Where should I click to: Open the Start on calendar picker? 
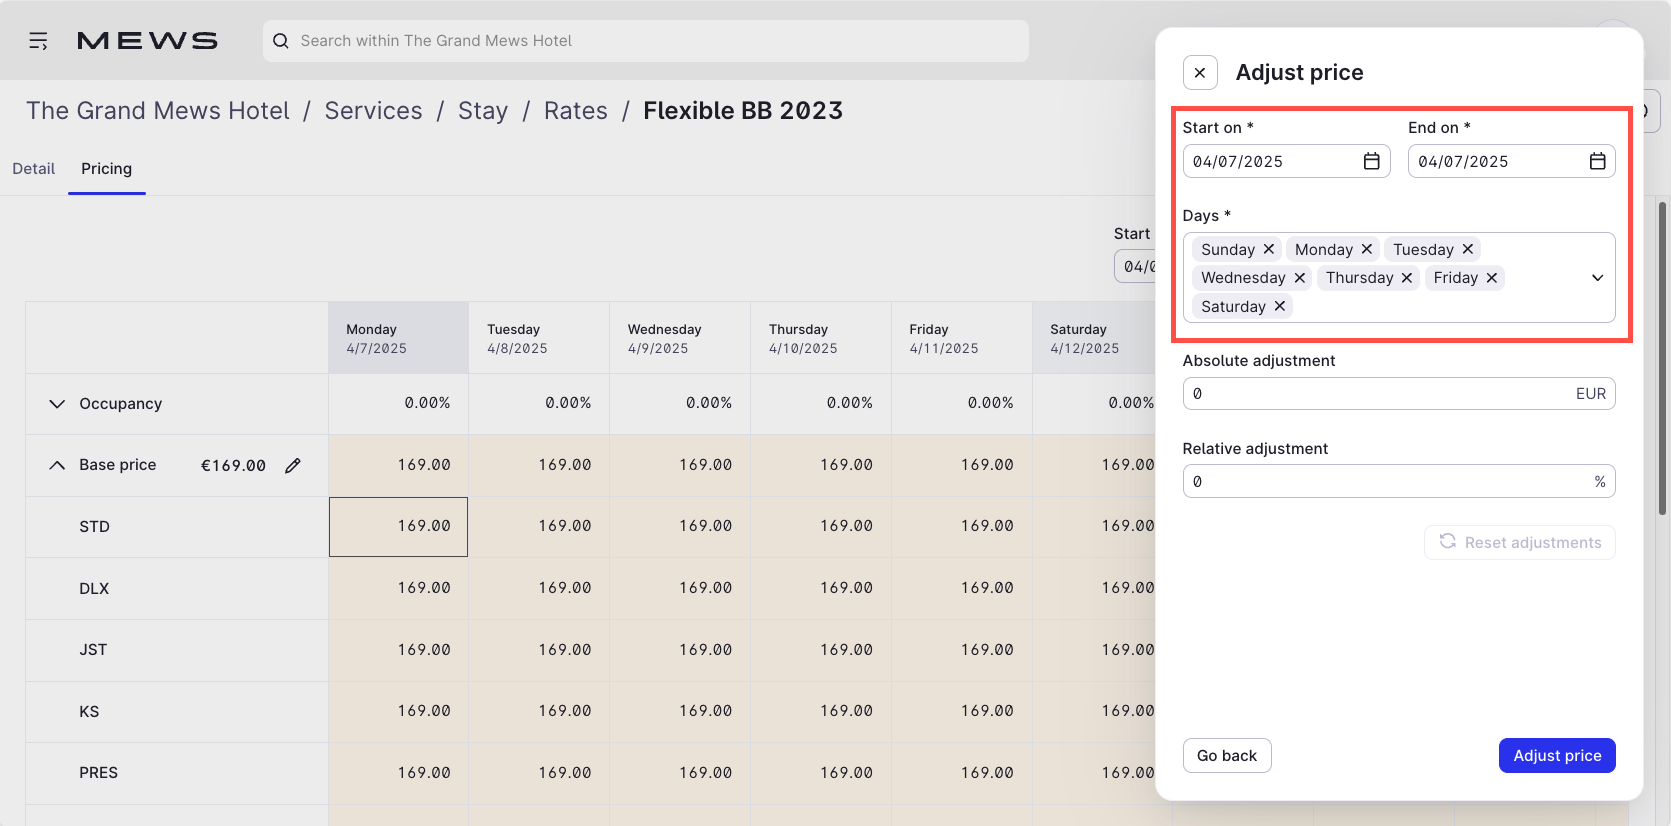pos(1372,161)
